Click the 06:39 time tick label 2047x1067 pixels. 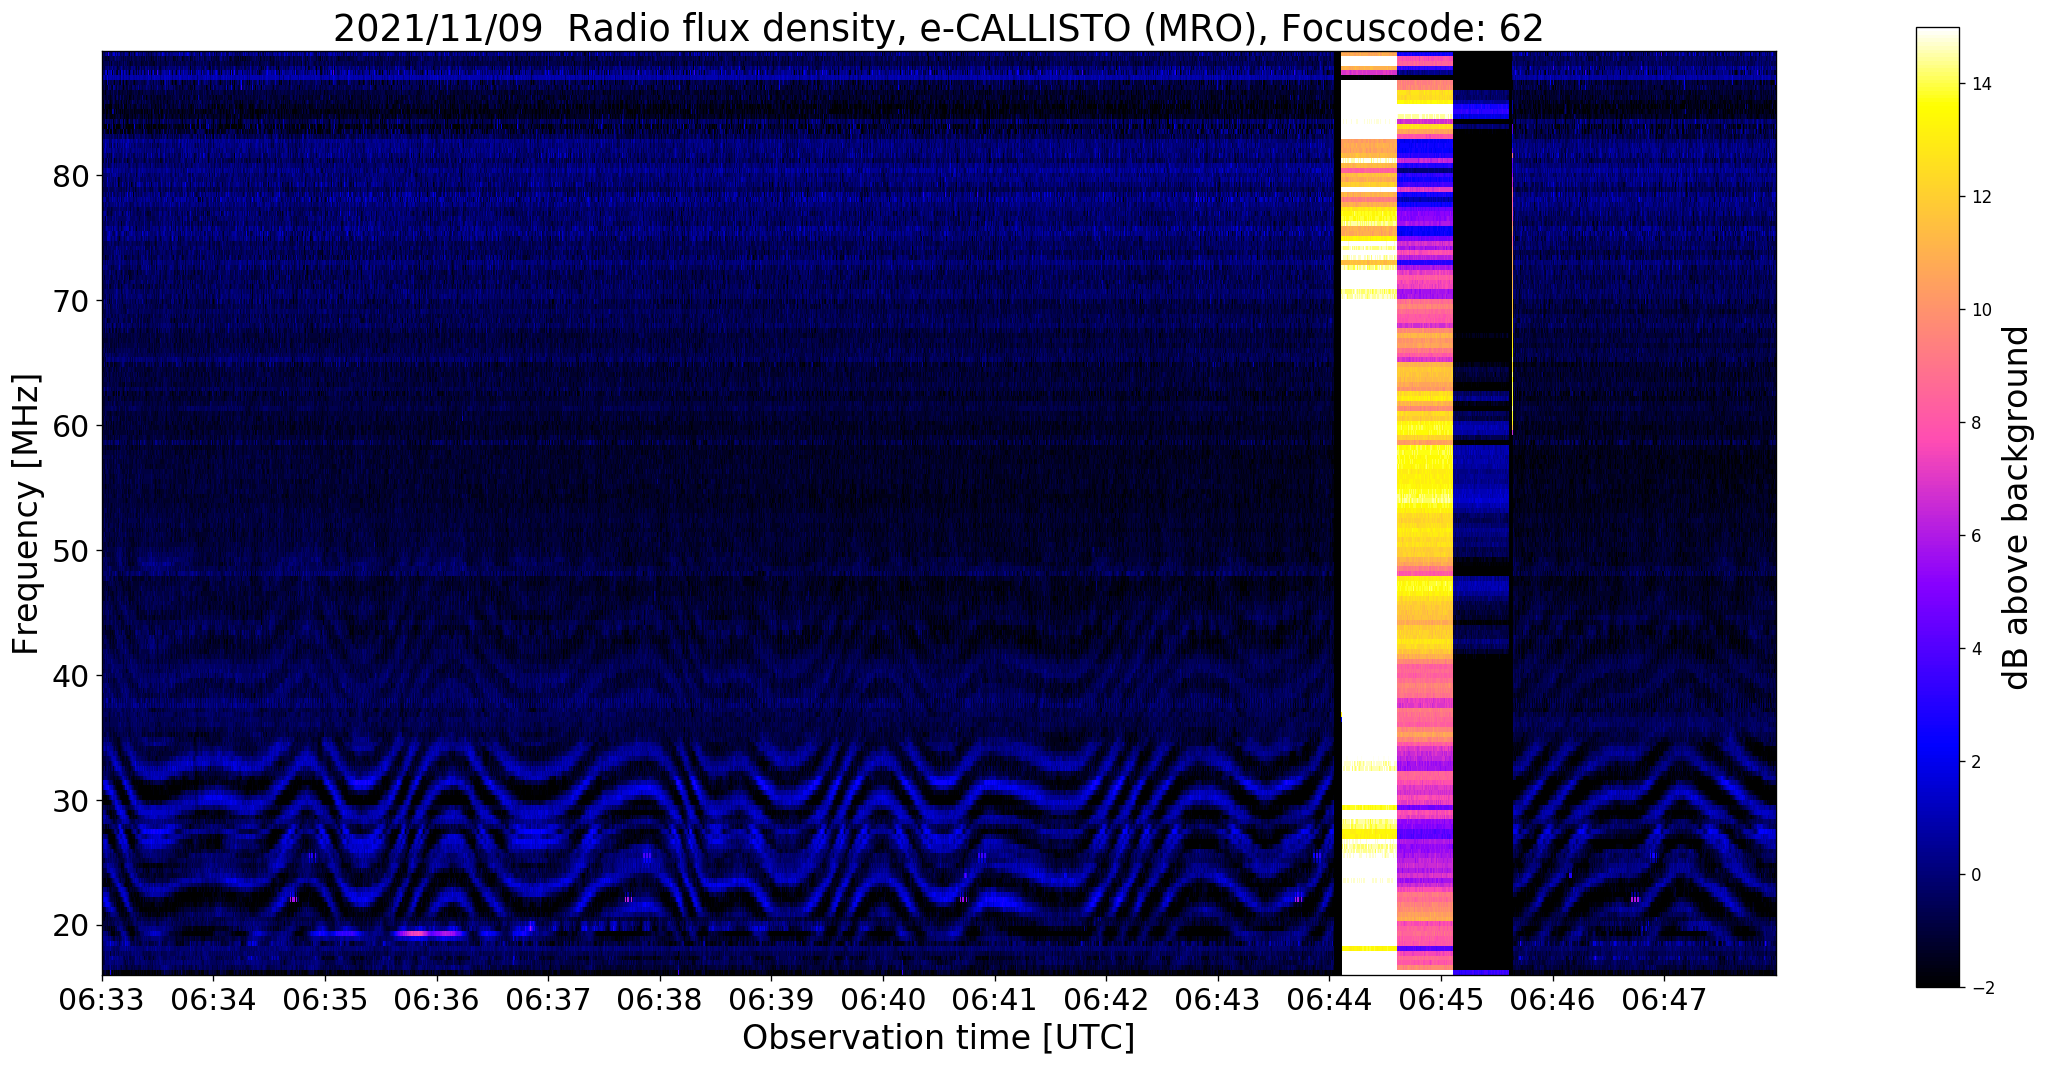coord(771,999)
